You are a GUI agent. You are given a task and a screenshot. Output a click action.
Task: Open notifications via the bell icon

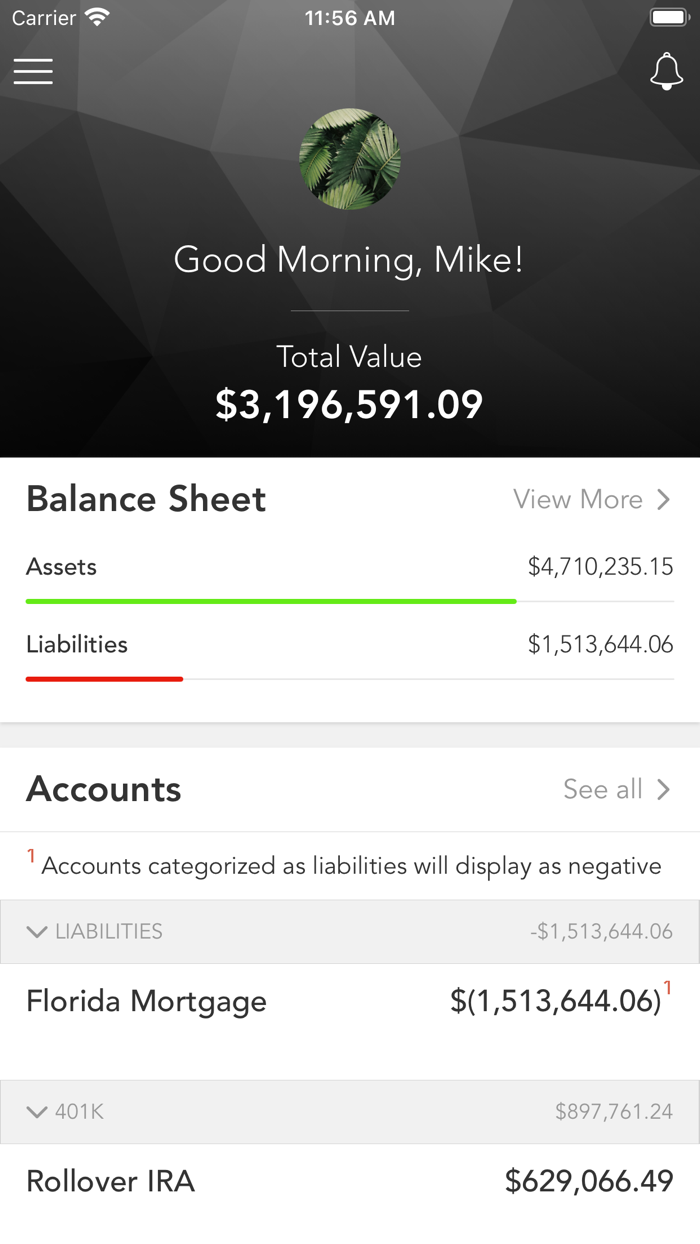[x=666, y=71]
